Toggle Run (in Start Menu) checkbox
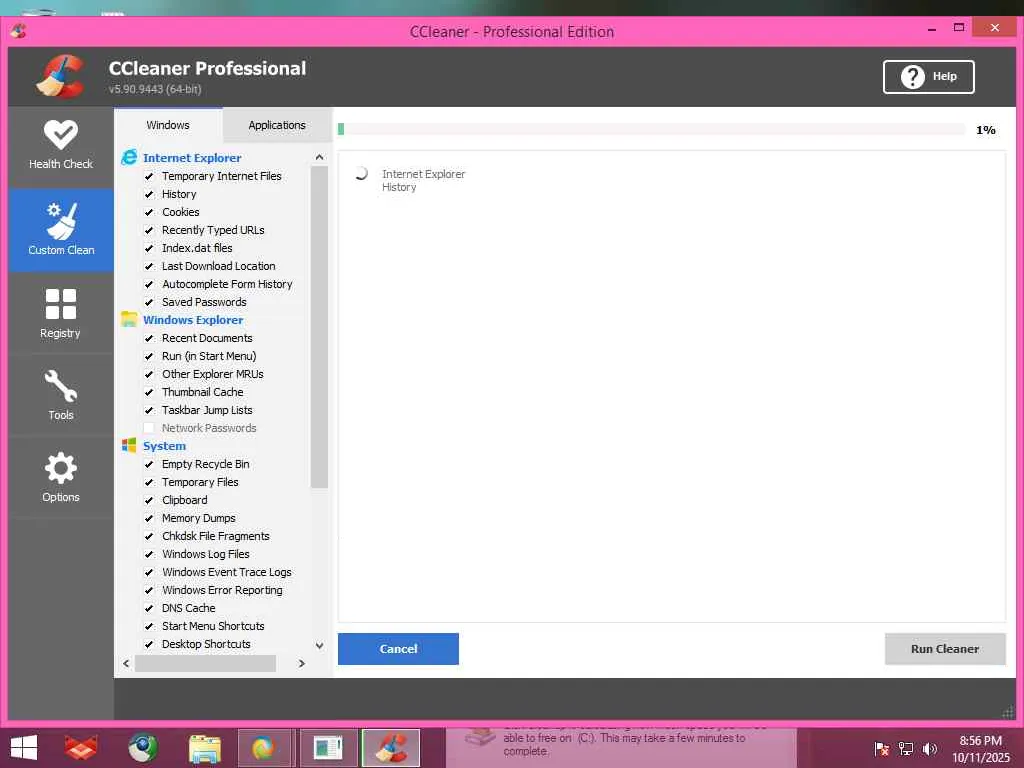The image size is (1024, 768). [149, 357]
